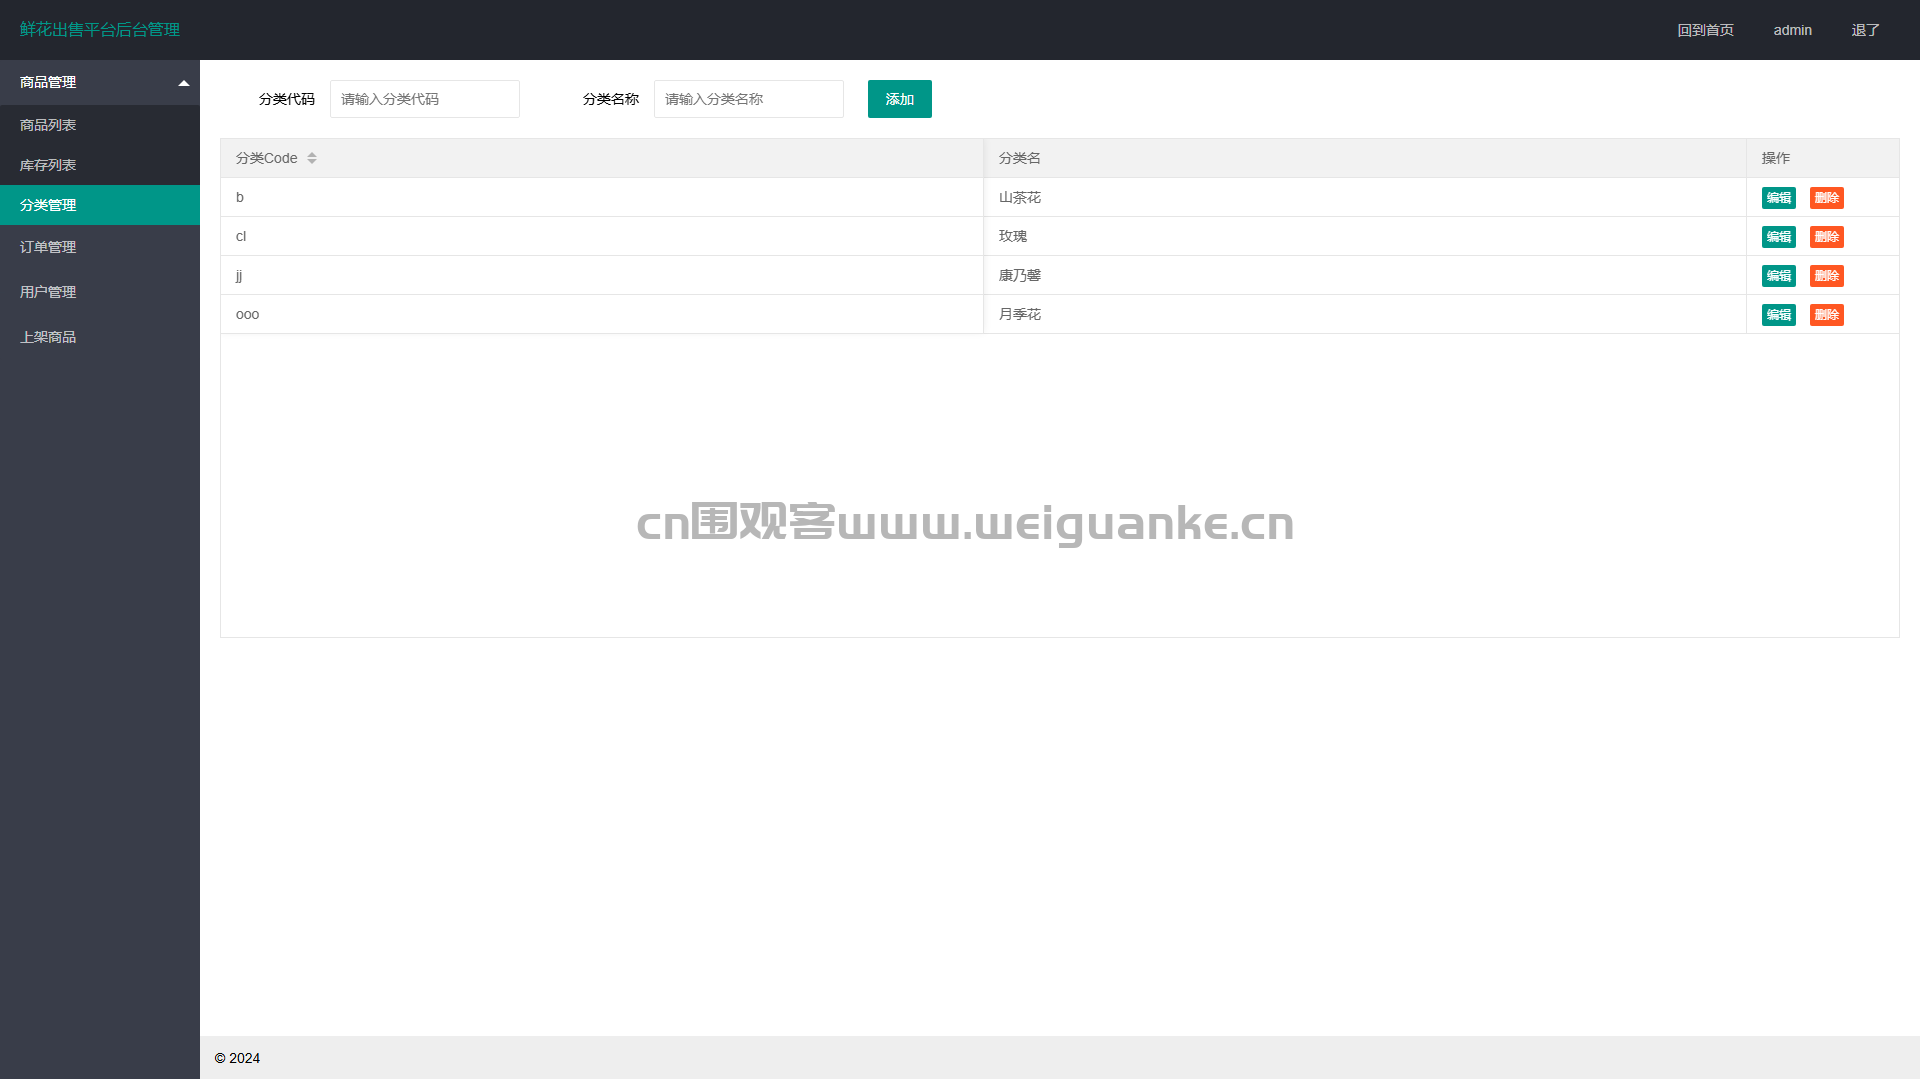Click the 分类名称 label
1920x1079 pixels.
611,99
